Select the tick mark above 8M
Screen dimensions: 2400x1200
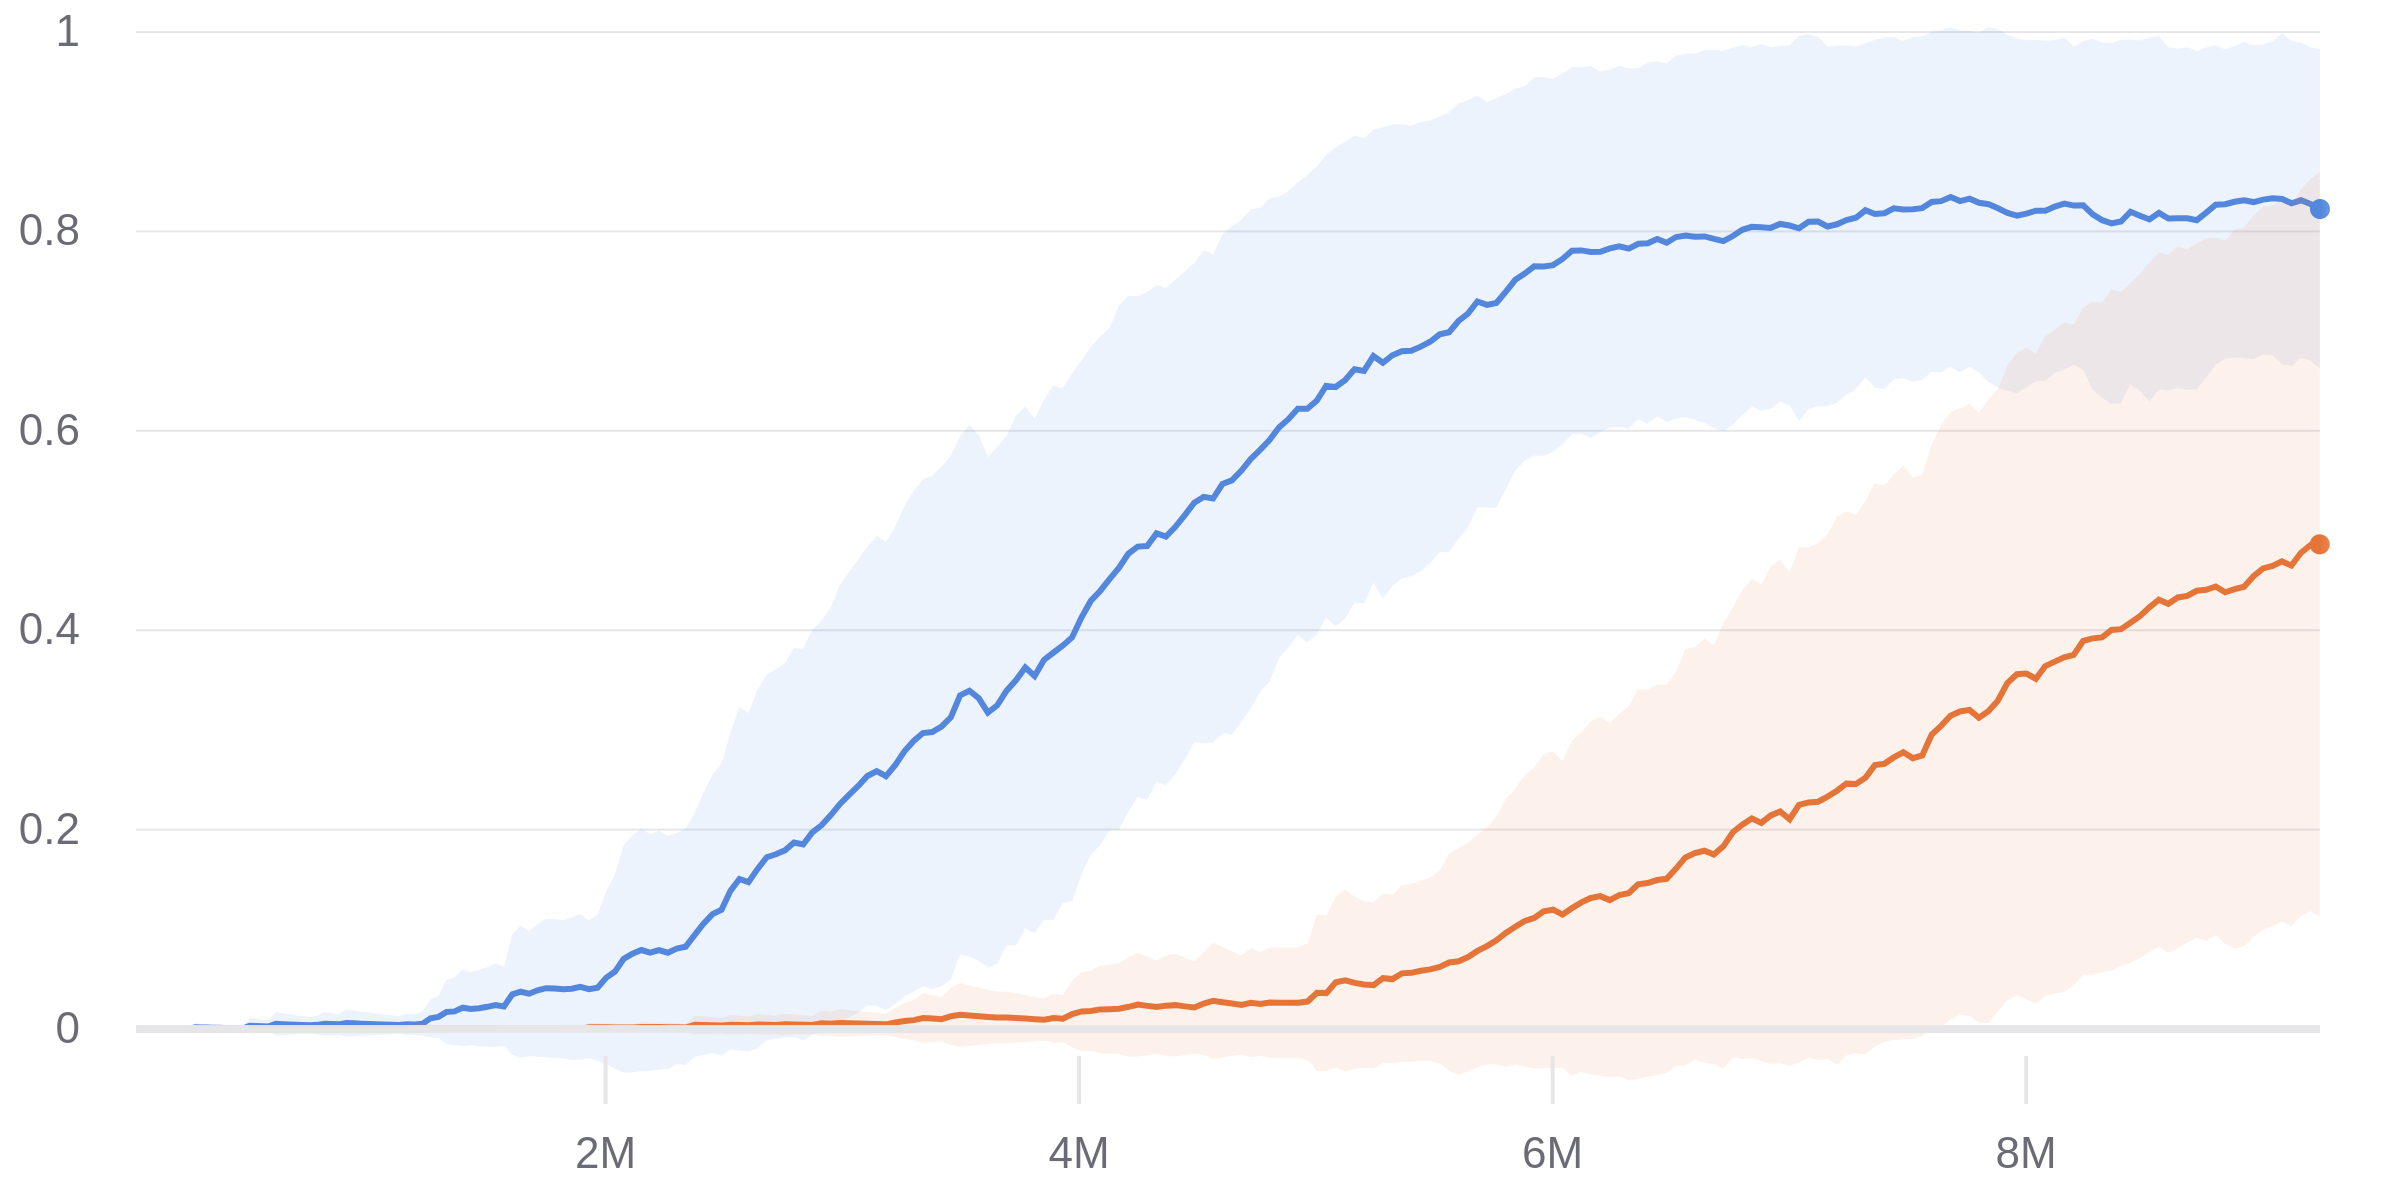[2025, 1080]
